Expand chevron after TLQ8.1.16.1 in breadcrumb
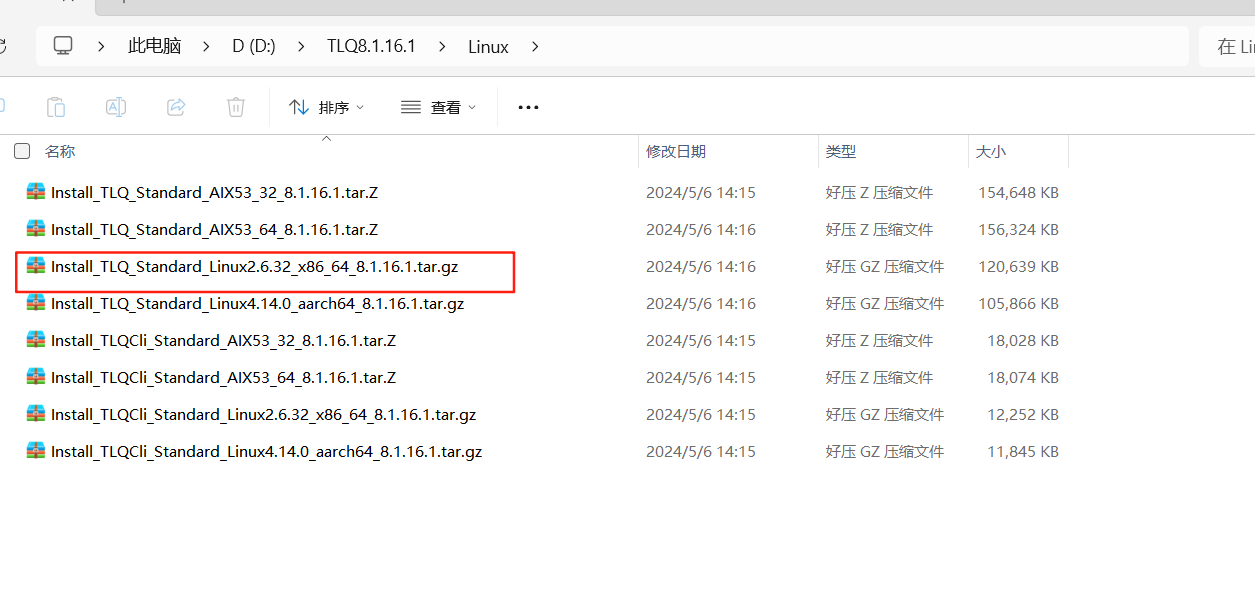Screen dimensions: 1255x600 tap(441, 46)
